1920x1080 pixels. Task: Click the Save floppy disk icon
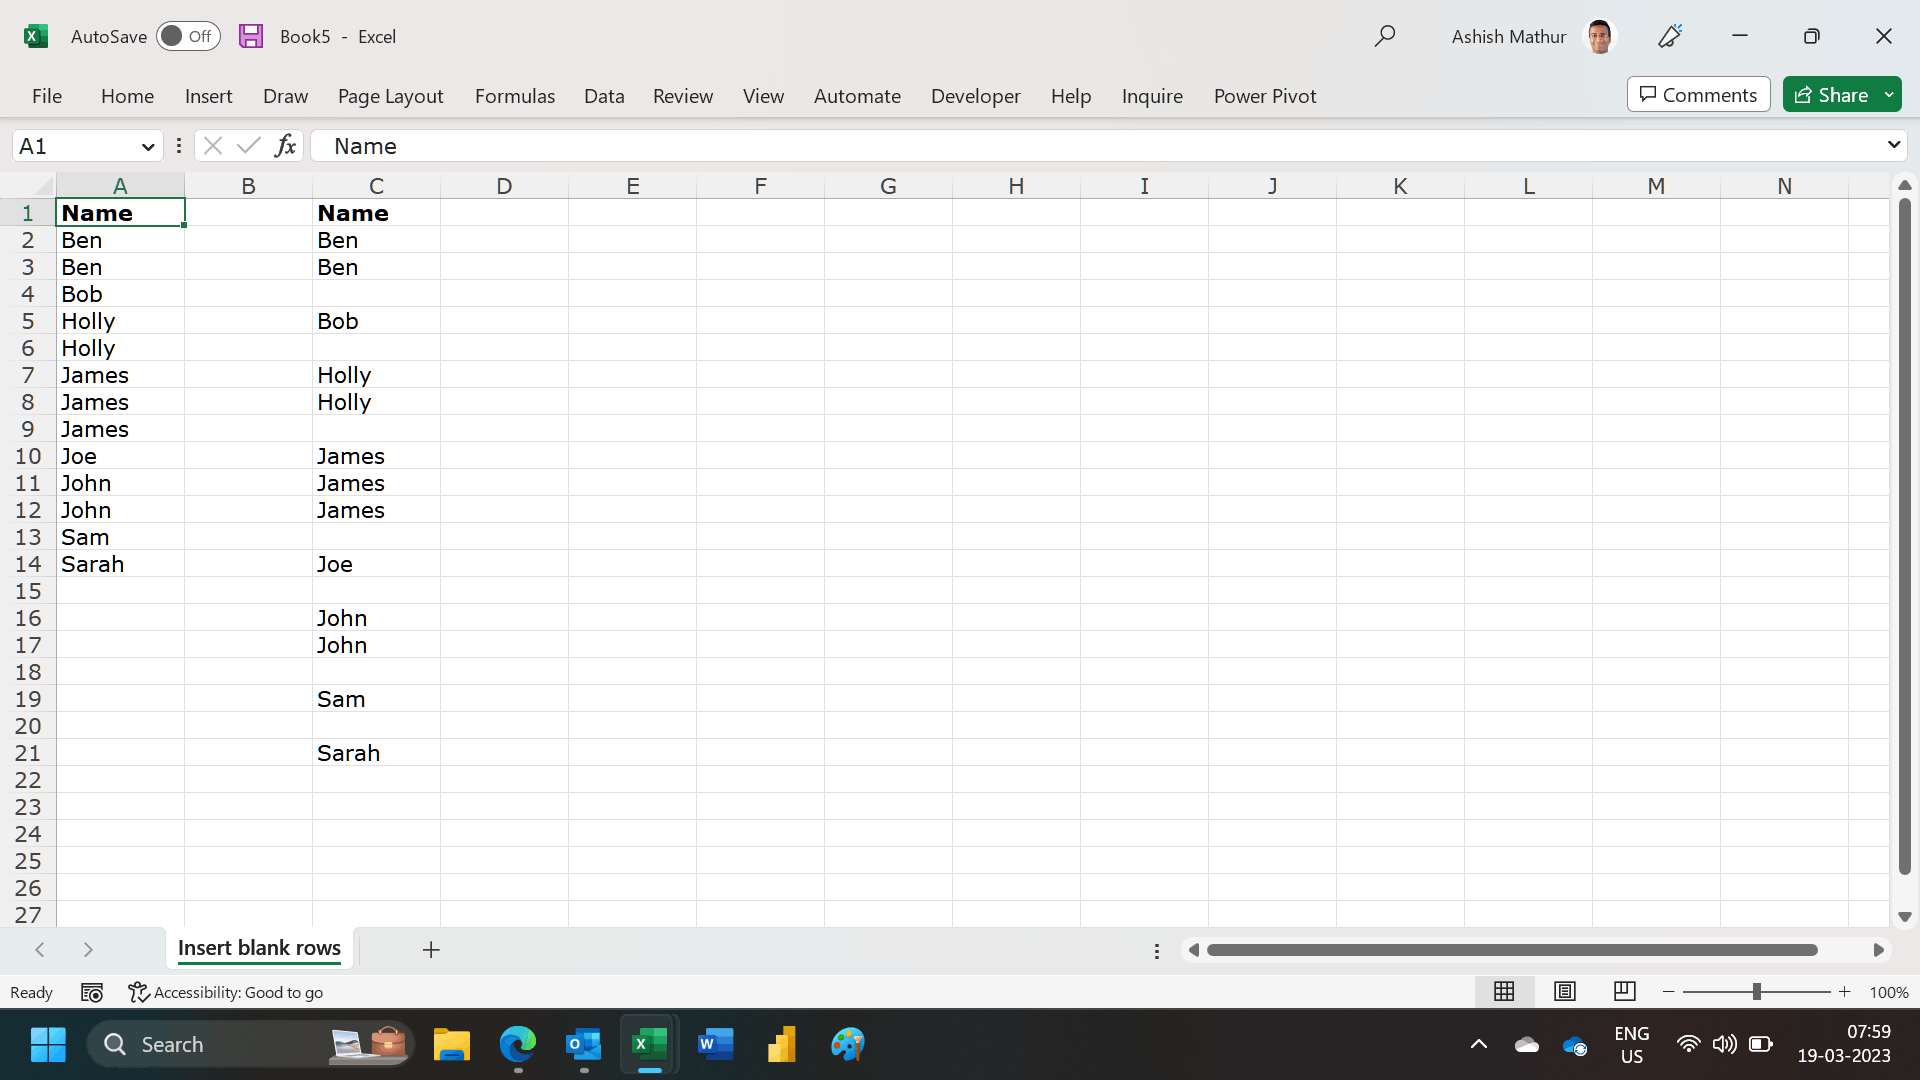click(251, 36)
